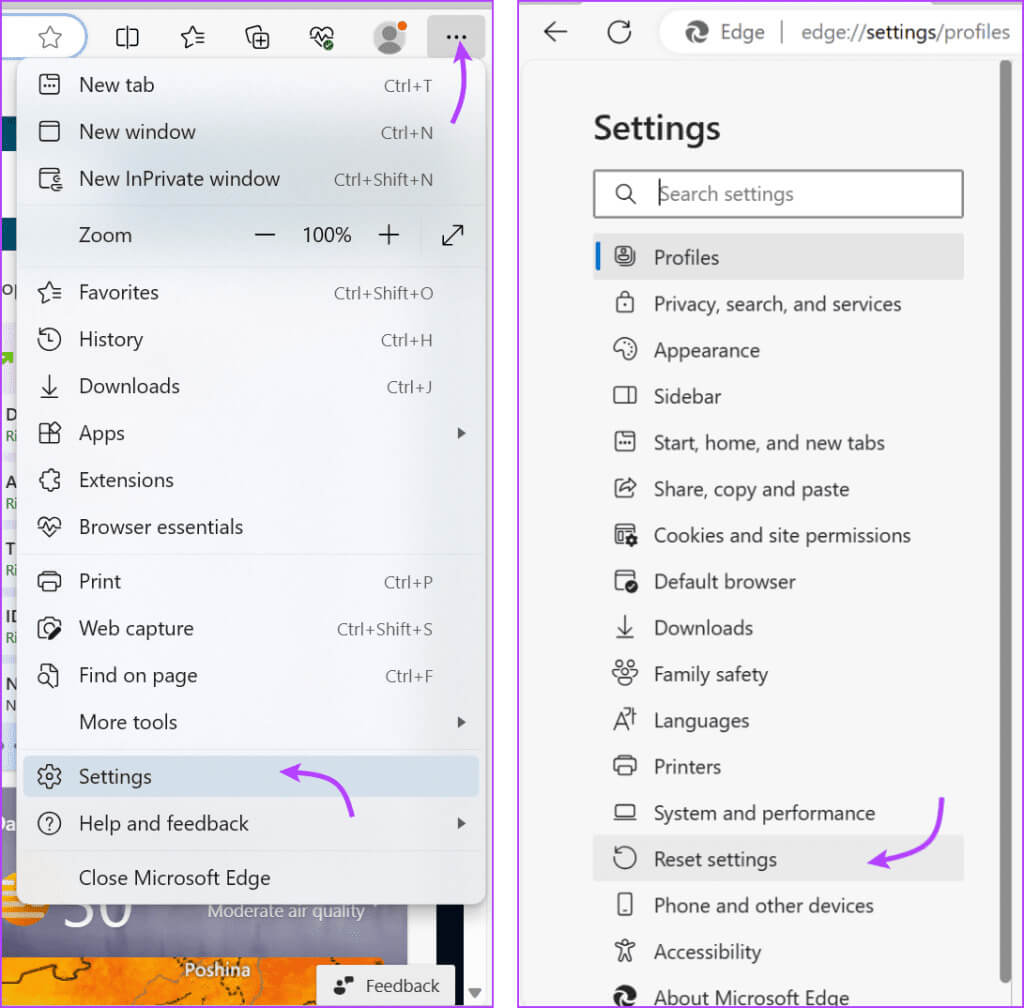The image size is (1024, 1008).
Task: Select Web capture menu entry
Action: 251,629
